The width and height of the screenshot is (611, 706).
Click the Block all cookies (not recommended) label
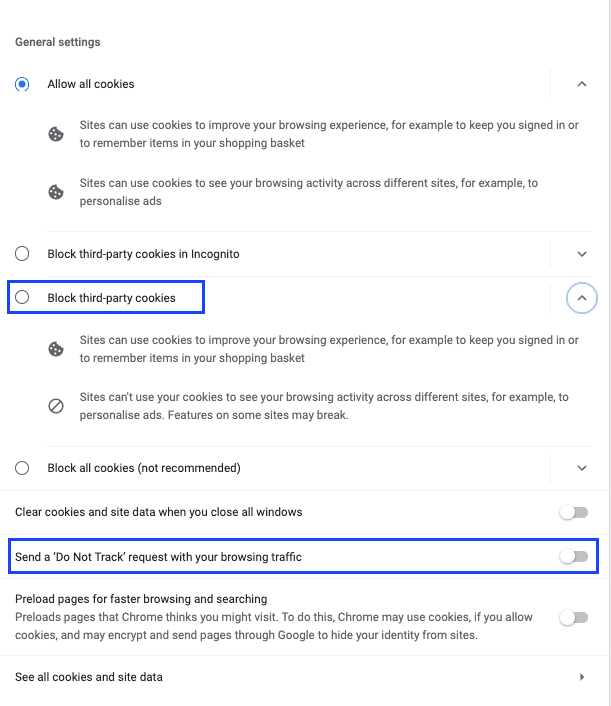(144, 468)
